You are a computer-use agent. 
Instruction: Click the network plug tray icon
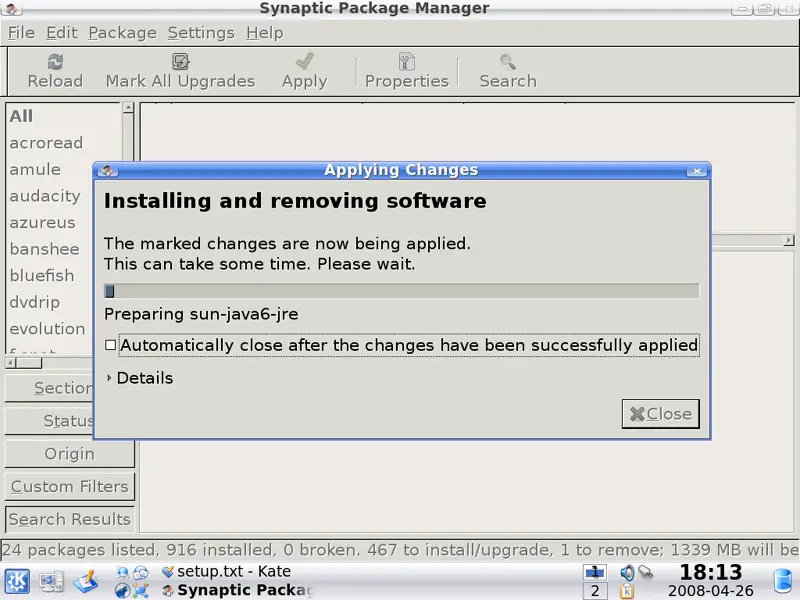(646, 572)
